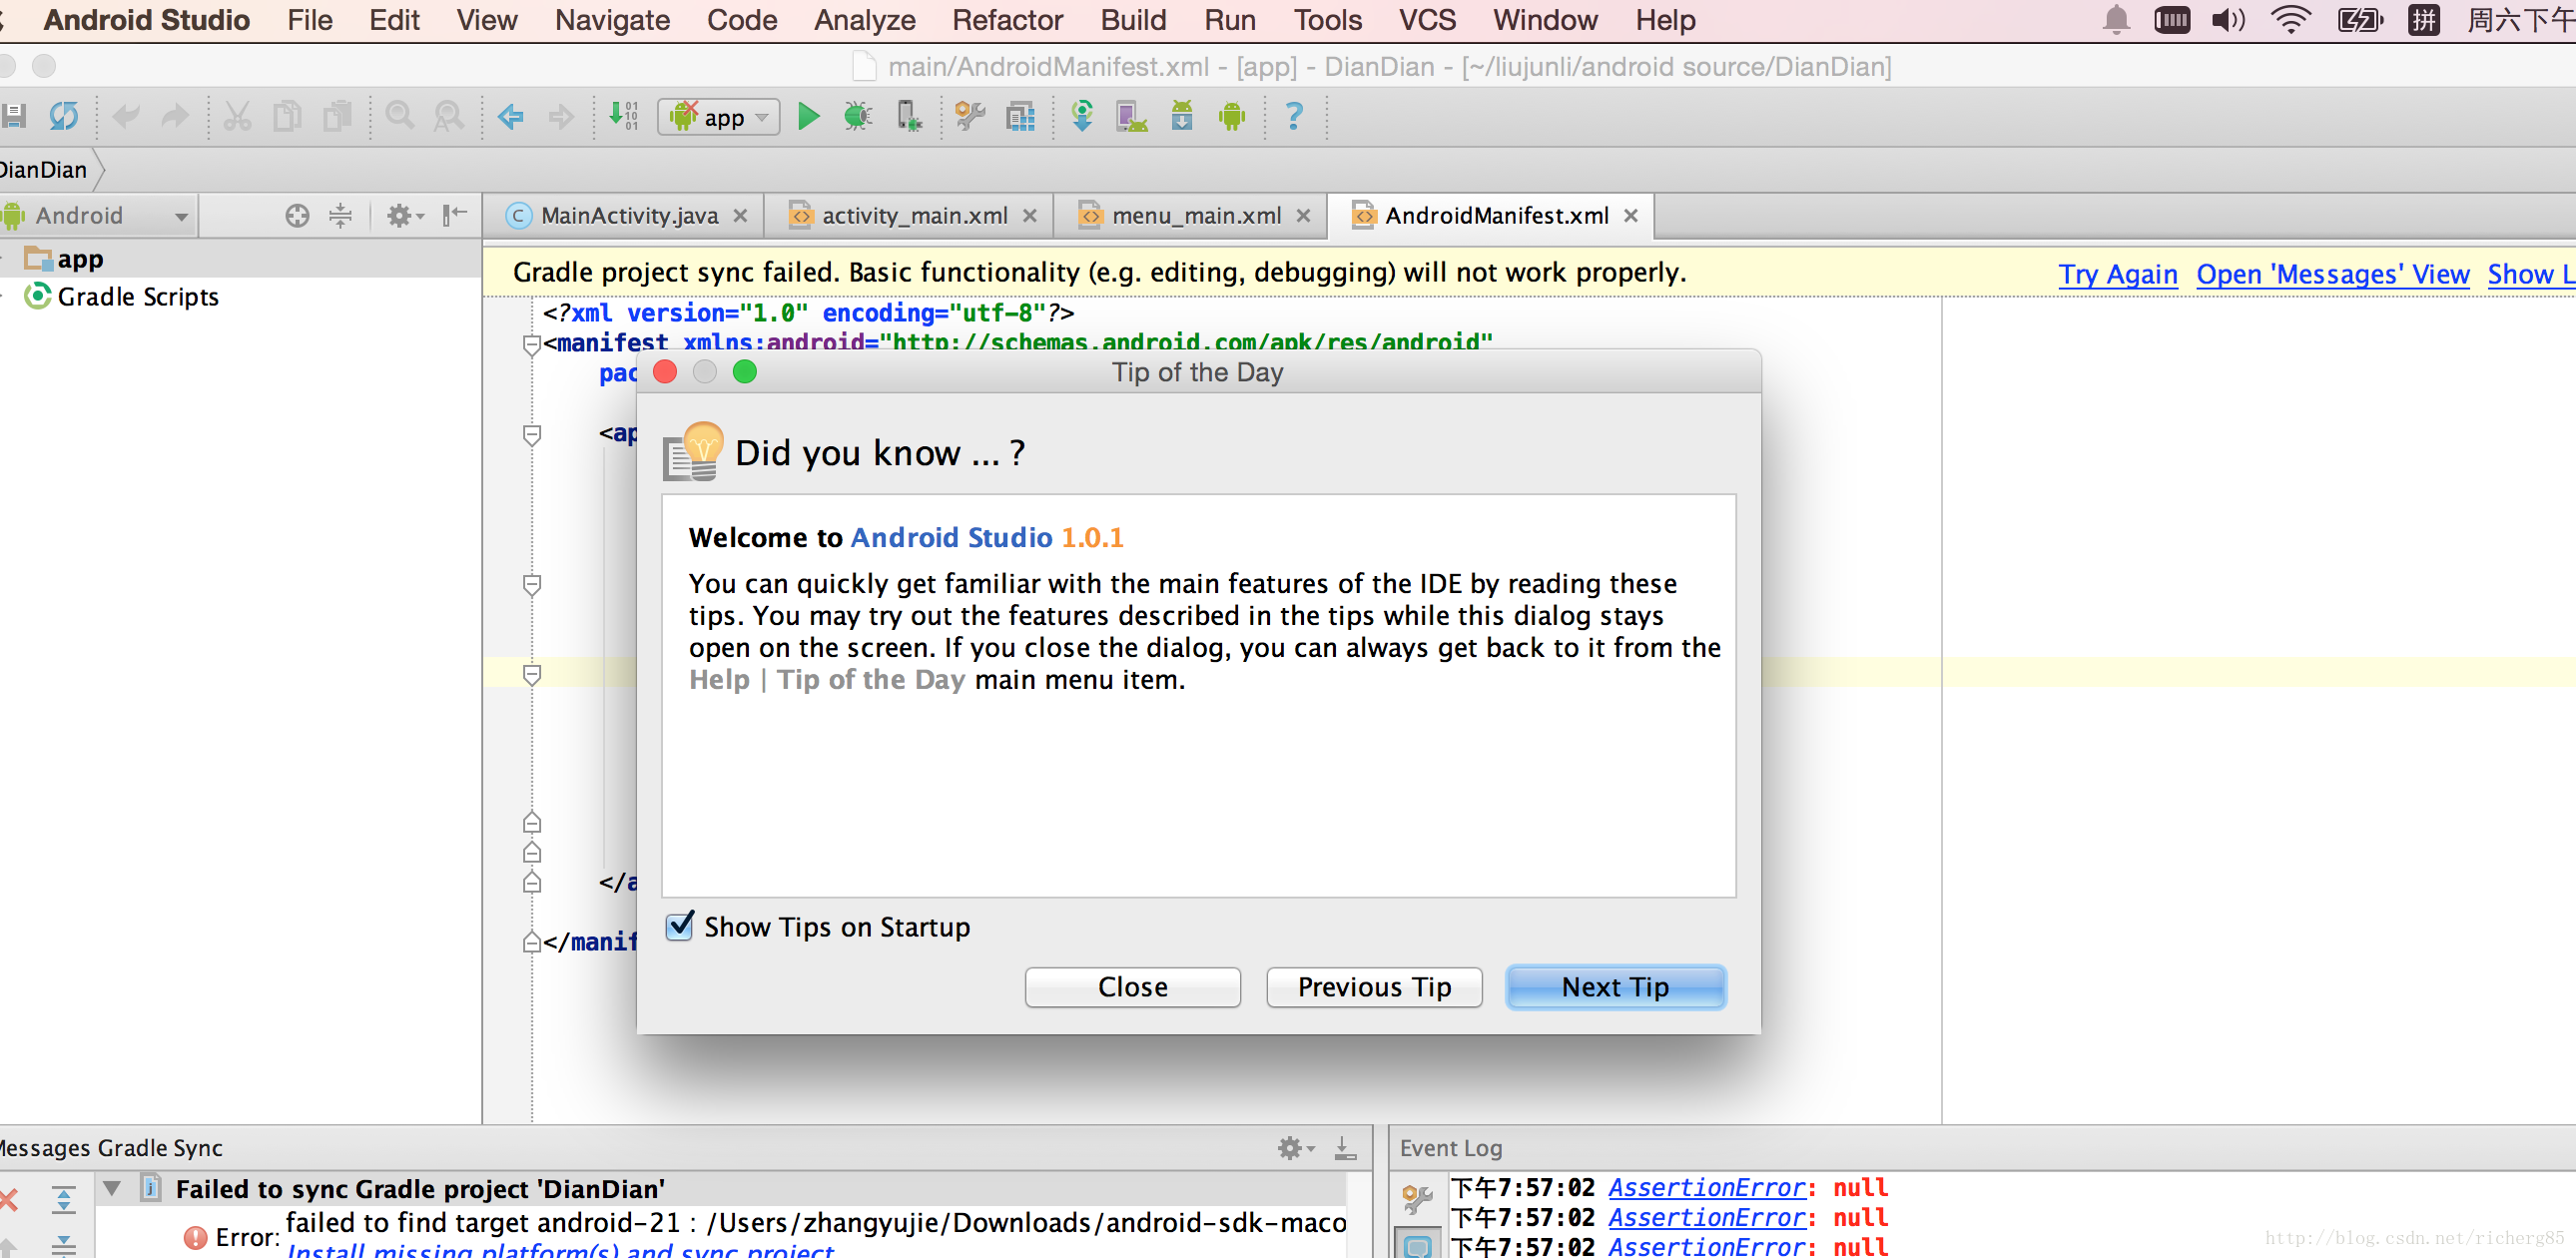Image resolution: width=2576 pixels, height=1258 pixels.
Task: Collapse the manifest tag fold marker
Action: click(532, 344)
